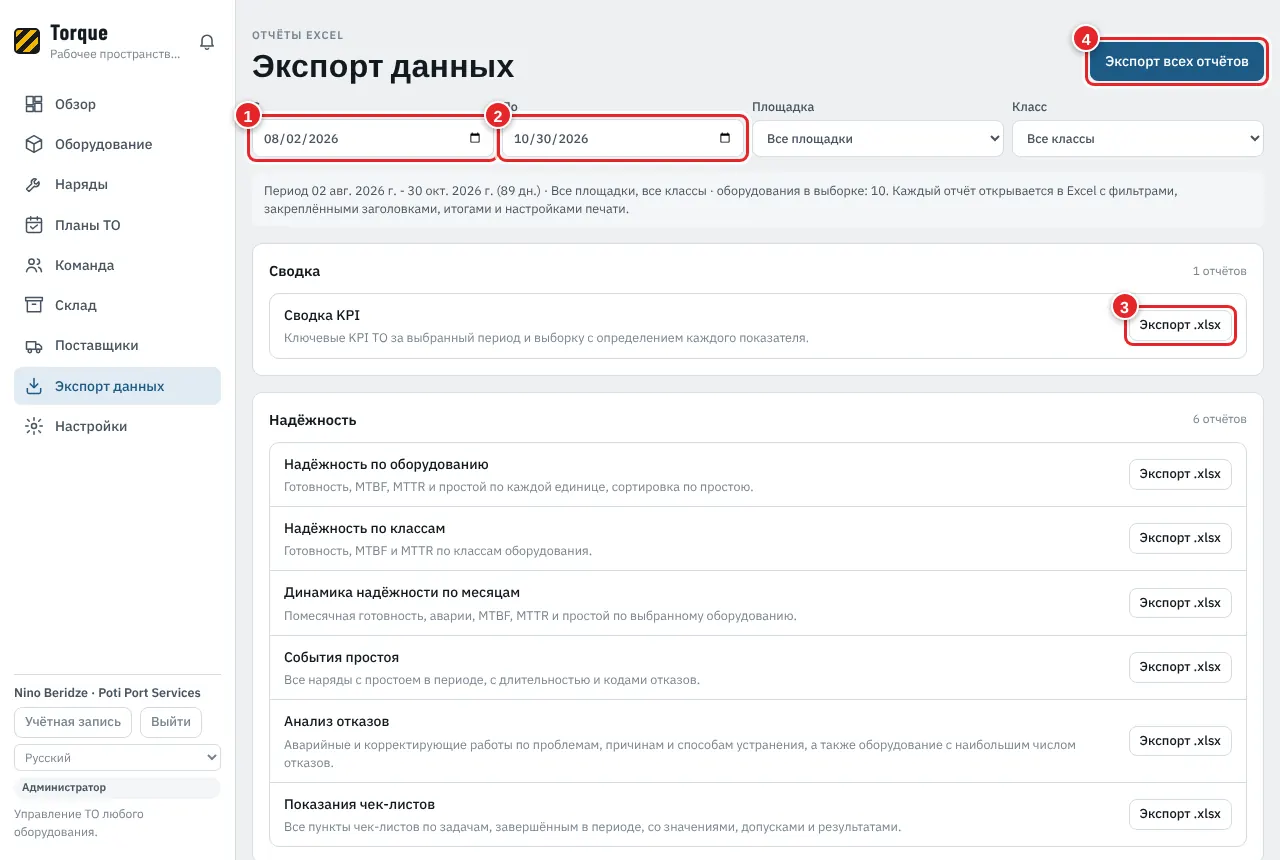
Task: Export Показания чек-листов report
Action: pyautogui.click(x=1180, y=814)
